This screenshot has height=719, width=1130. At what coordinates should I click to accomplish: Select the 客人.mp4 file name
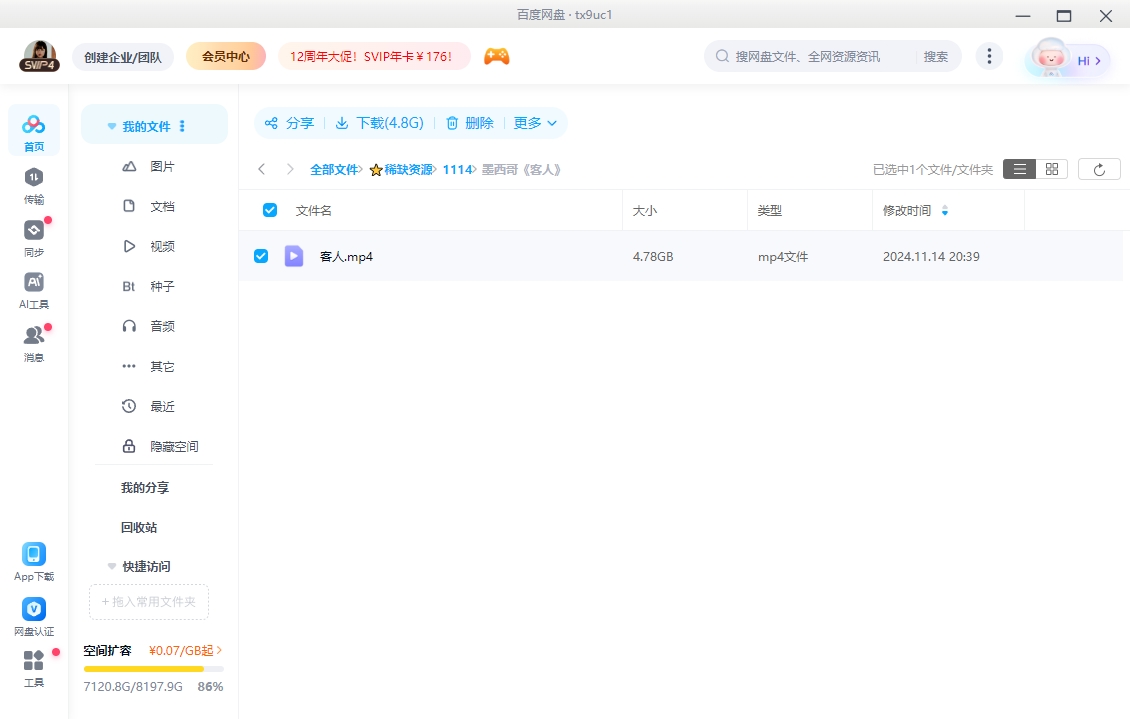pos(346,256)
